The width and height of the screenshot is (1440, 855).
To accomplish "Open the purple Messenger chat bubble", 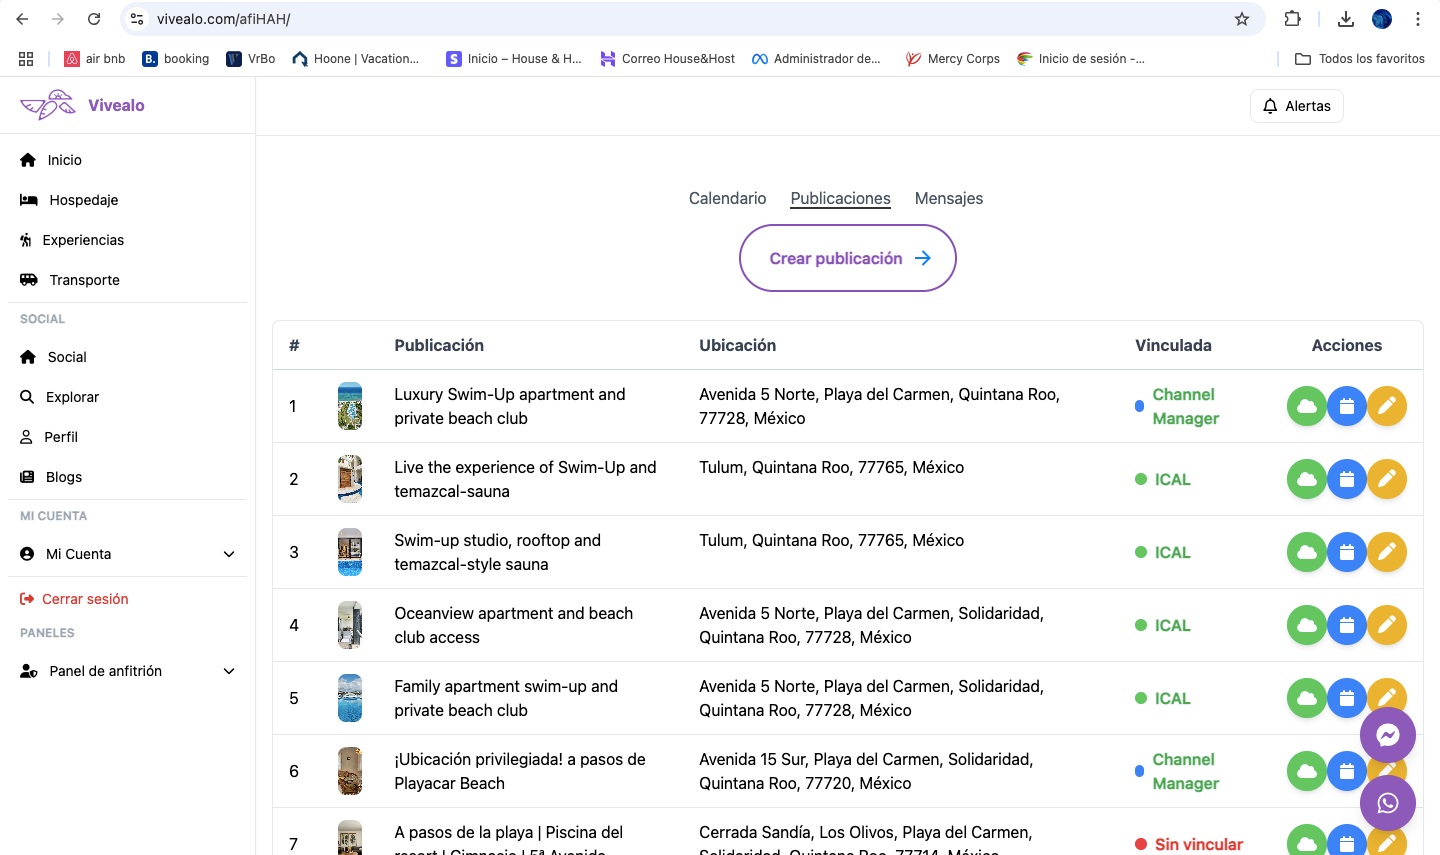I will (x=1387, y=736).
